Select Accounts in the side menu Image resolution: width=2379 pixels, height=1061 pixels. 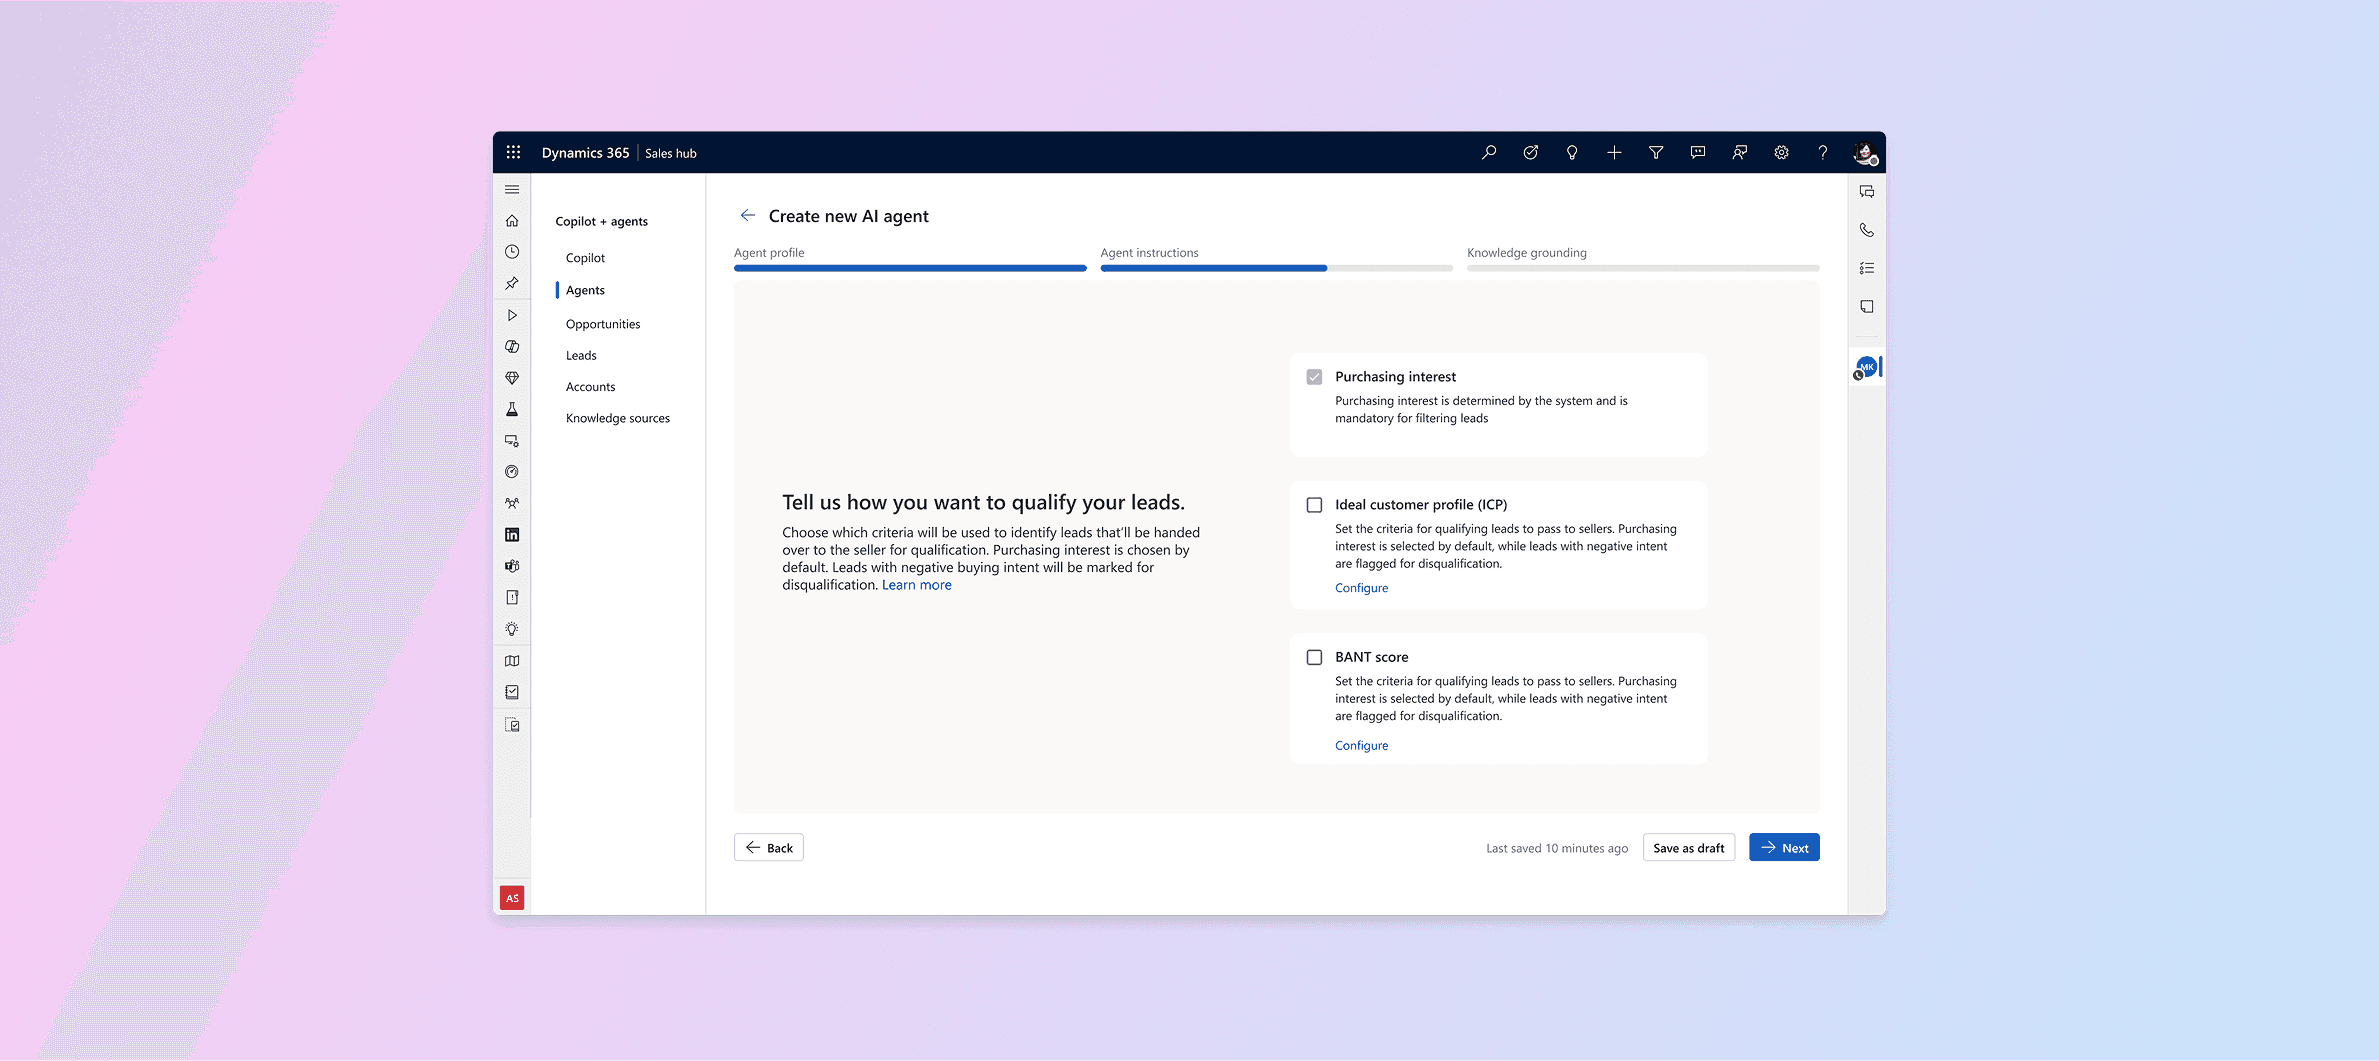tap(590, 387)
